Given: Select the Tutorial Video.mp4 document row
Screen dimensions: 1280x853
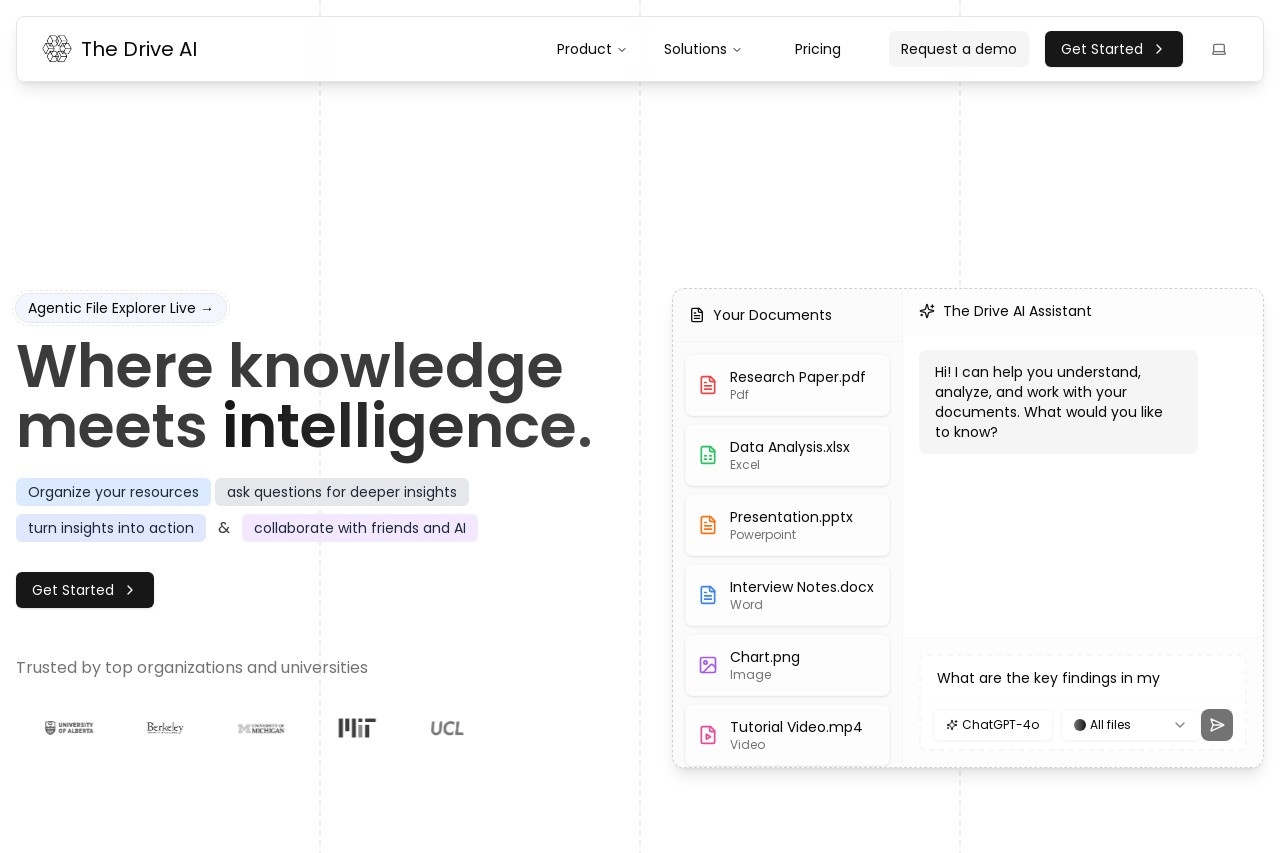Looking at the screenshot, I should pos(787,735).
